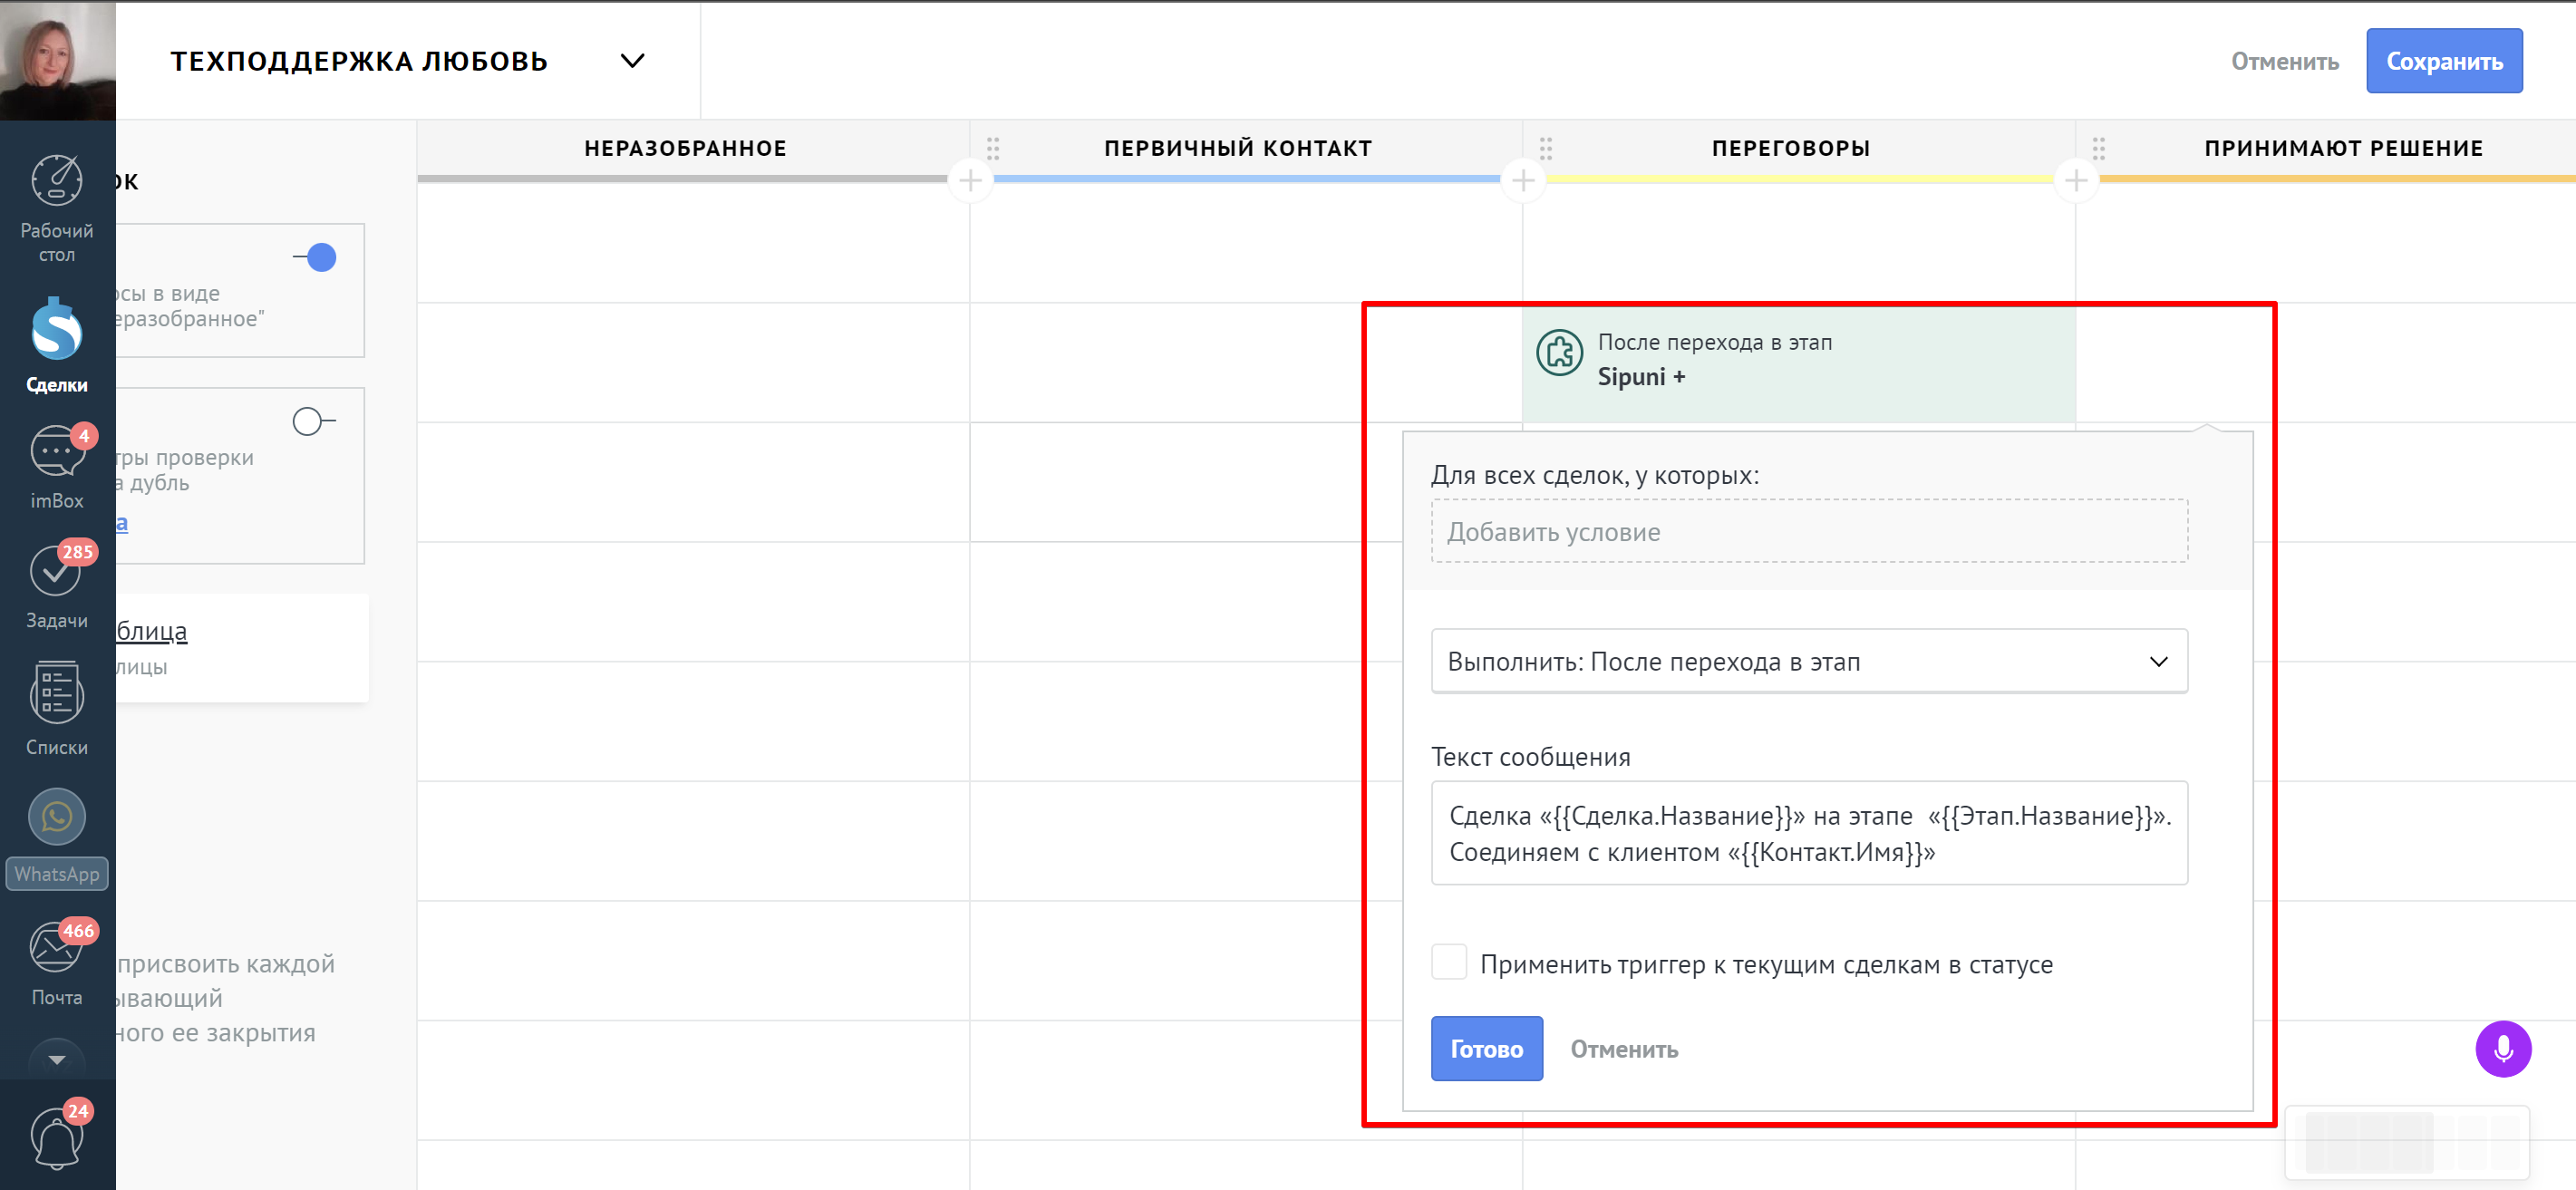This screenshot has width=2576, height=1190.
Task: Select the Переговоры stage header
Action: click(1791, 148)
